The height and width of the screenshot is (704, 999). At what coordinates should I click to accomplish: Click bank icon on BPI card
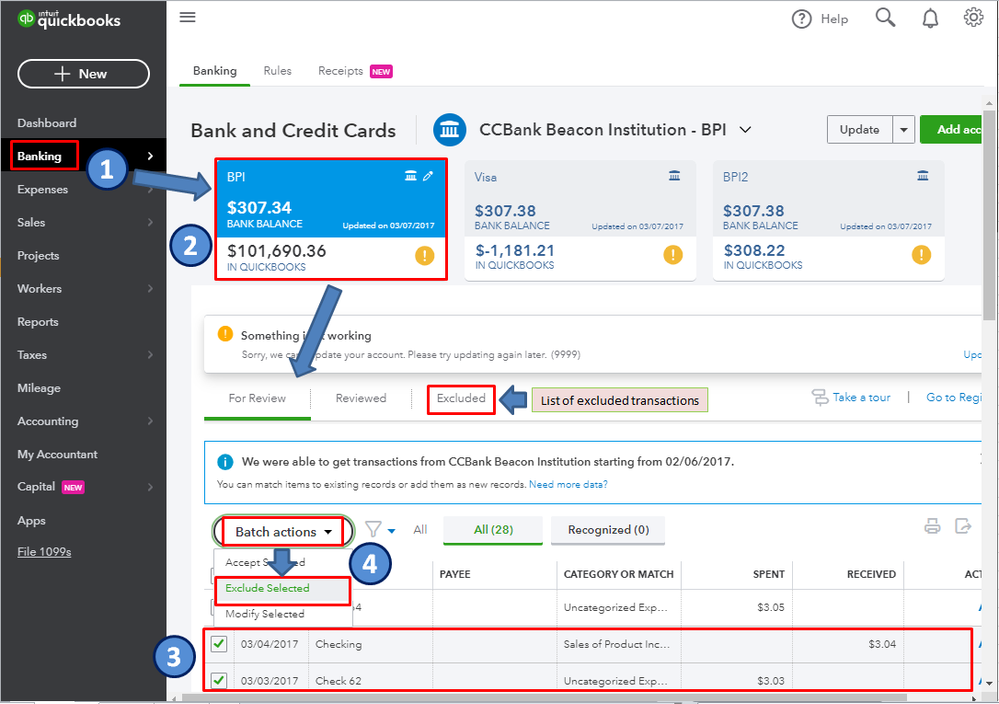(411, 176)
